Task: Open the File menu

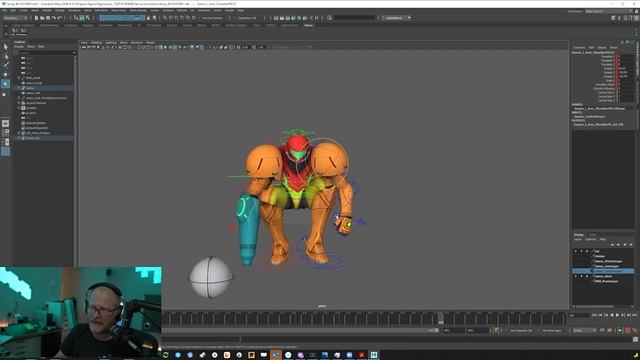Action: tap(4, 10)
